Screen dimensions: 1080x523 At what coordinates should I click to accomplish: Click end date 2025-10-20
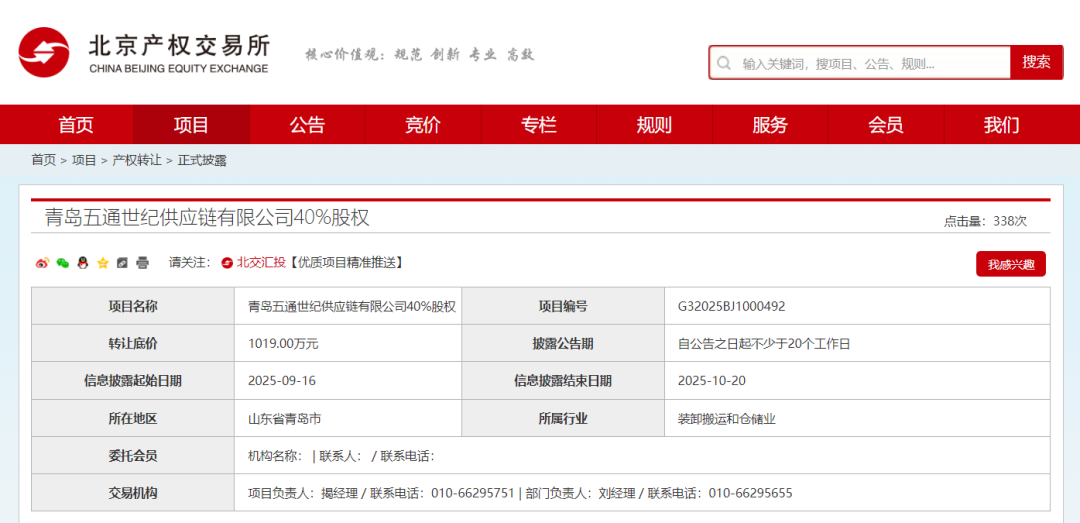tap(712, 381)
